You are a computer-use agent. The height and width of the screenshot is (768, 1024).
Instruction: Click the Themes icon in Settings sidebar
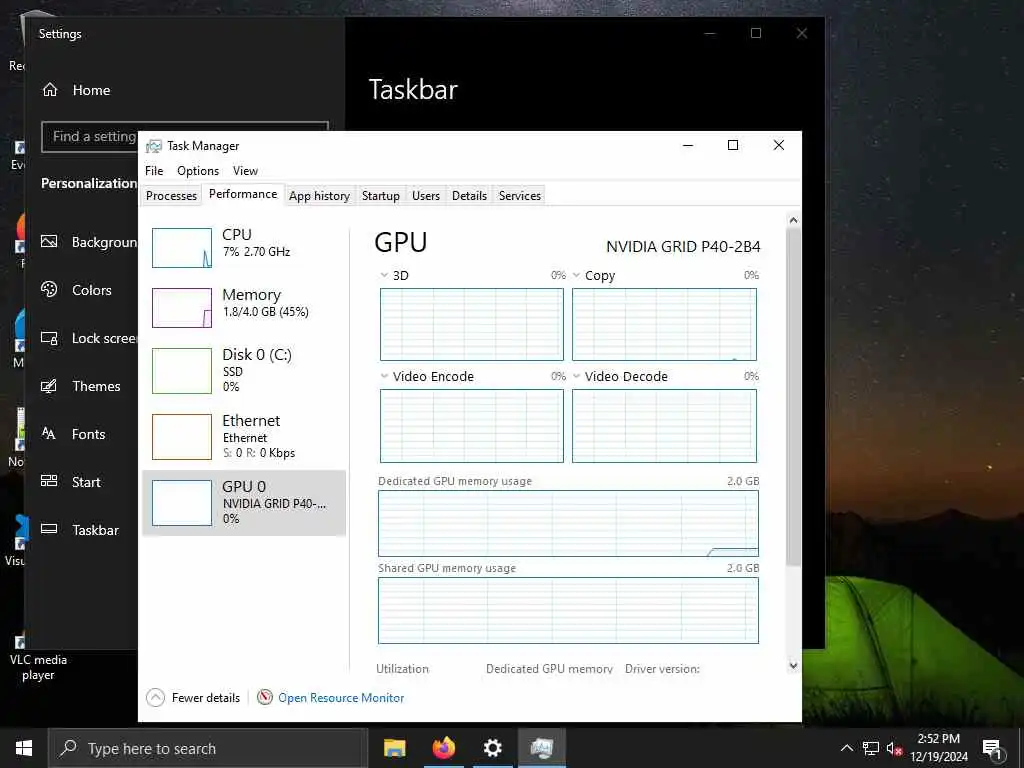tap(49, 386)
